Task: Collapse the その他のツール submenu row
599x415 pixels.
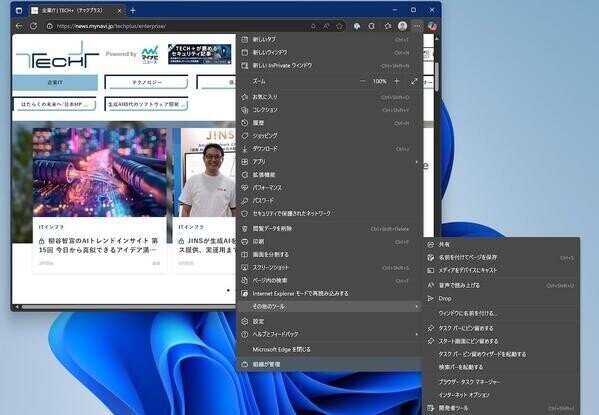Action: coord(329,306)
